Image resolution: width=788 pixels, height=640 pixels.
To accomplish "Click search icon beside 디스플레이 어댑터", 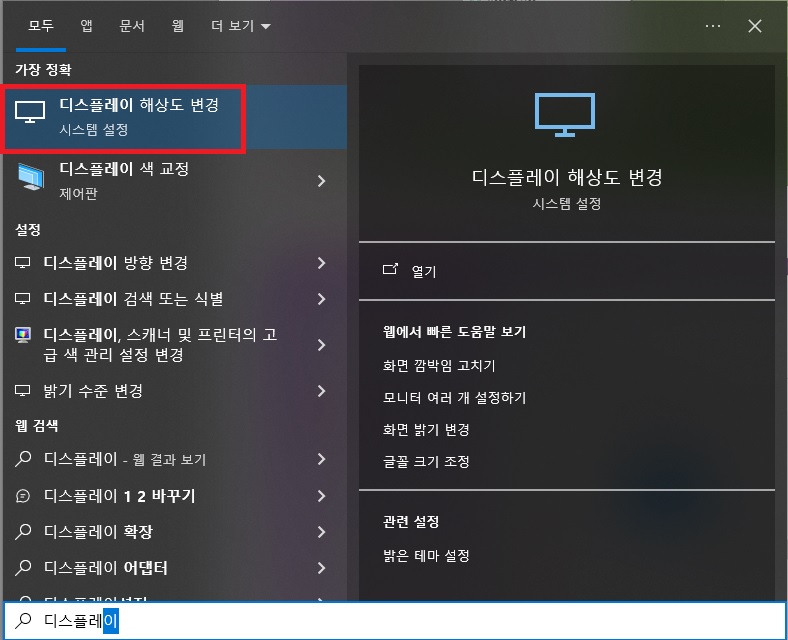I will [23, 568].
